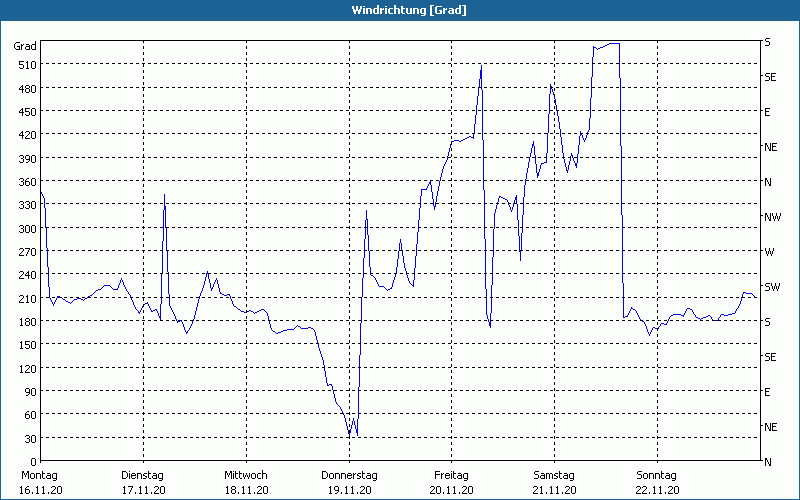Click the chart title 'Windrichtung [Grad]'

(x=409, y=10)
